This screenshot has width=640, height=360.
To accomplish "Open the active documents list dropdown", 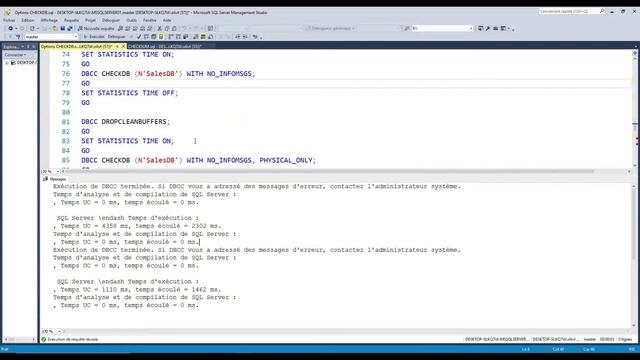I will click(x=636, y=47).
